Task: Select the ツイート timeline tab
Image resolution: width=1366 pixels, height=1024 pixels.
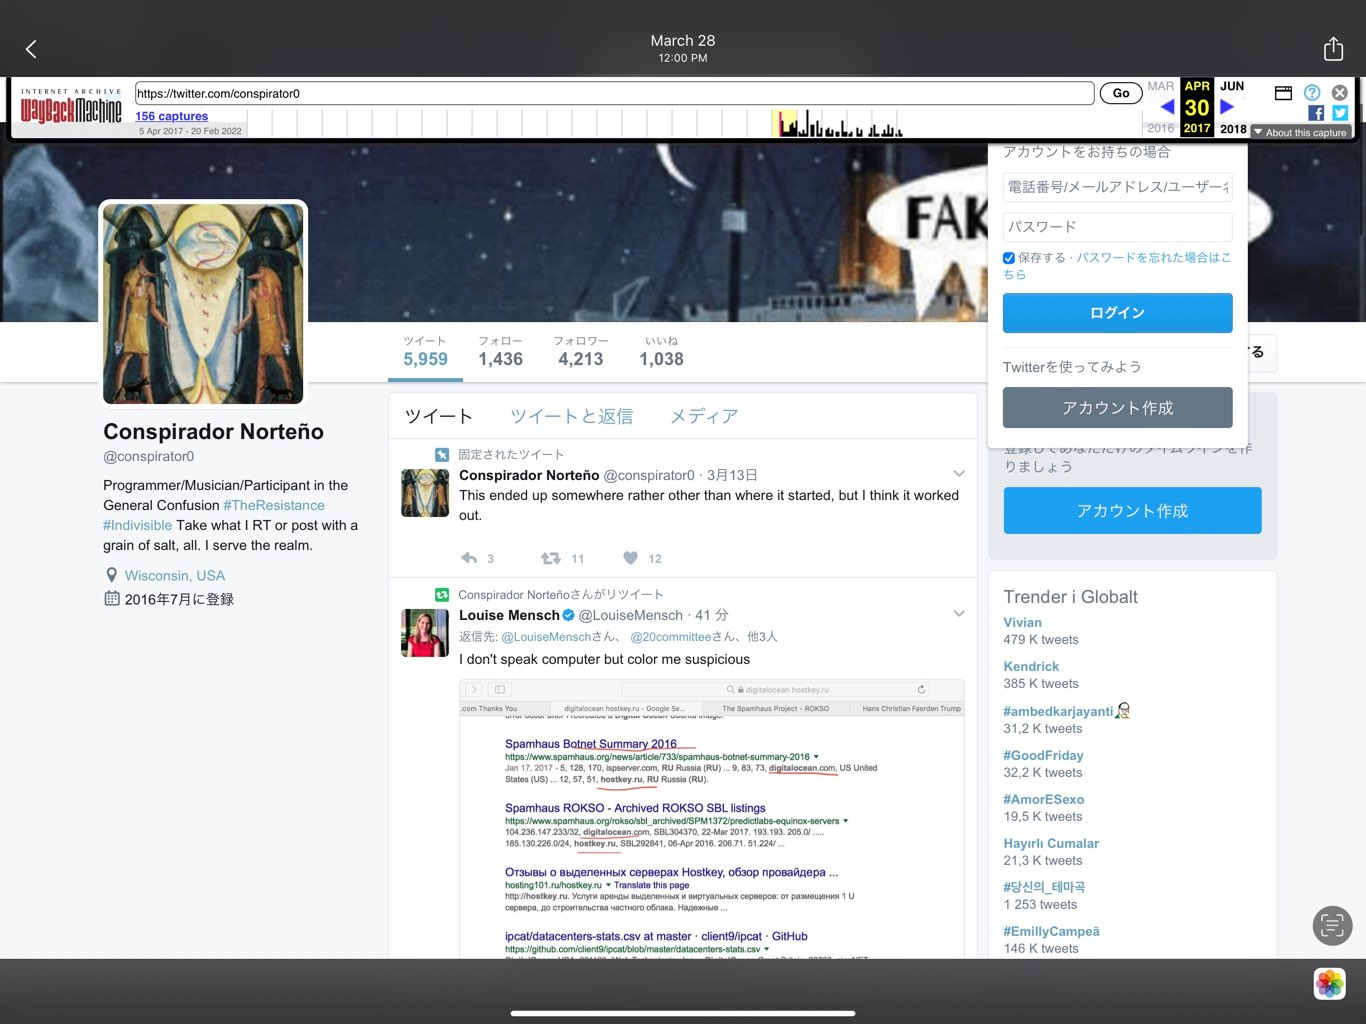Action: click(x=438, y=416)
